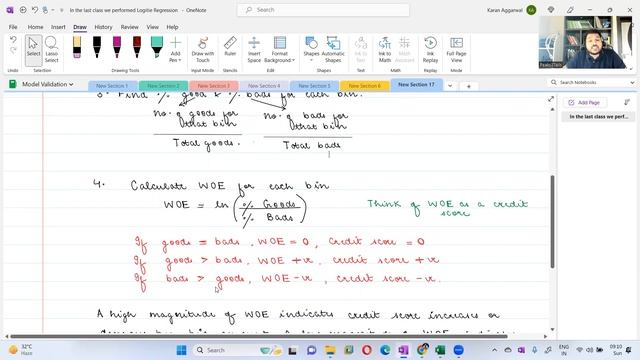Start Ink Replay
640x360 pixels.
point(430,49)
